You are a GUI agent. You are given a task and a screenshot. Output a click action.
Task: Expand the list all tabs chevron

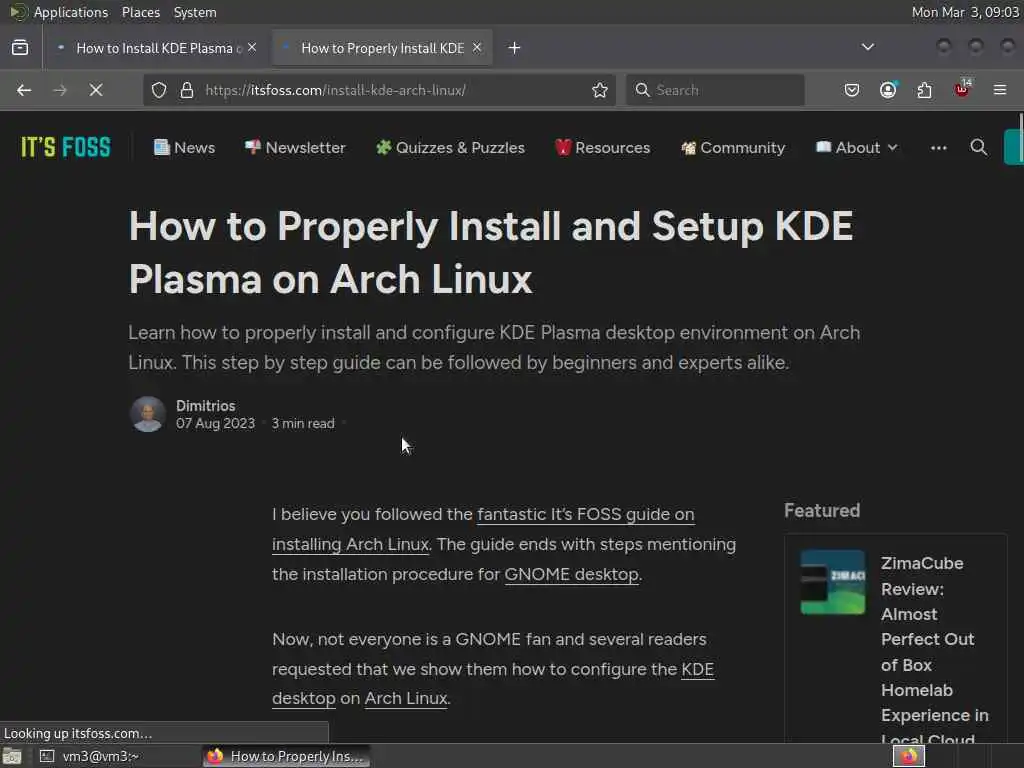pyautogui.click(x=867, y=47)
